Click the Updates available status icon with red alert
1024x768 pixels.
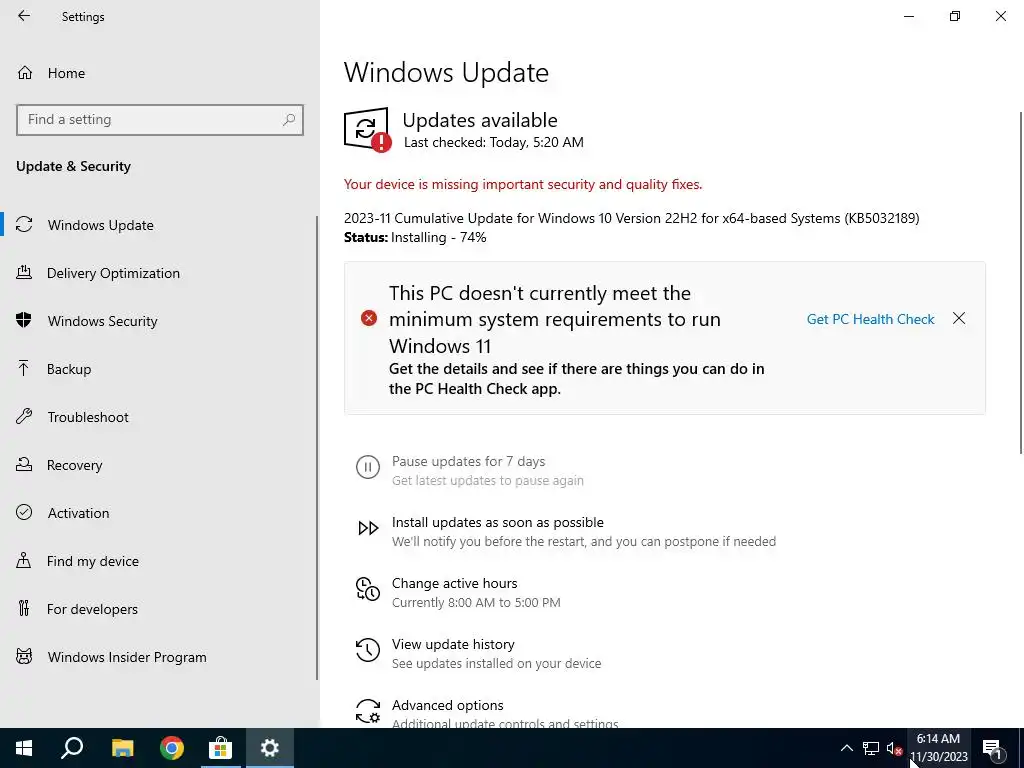tap(368, 129)
